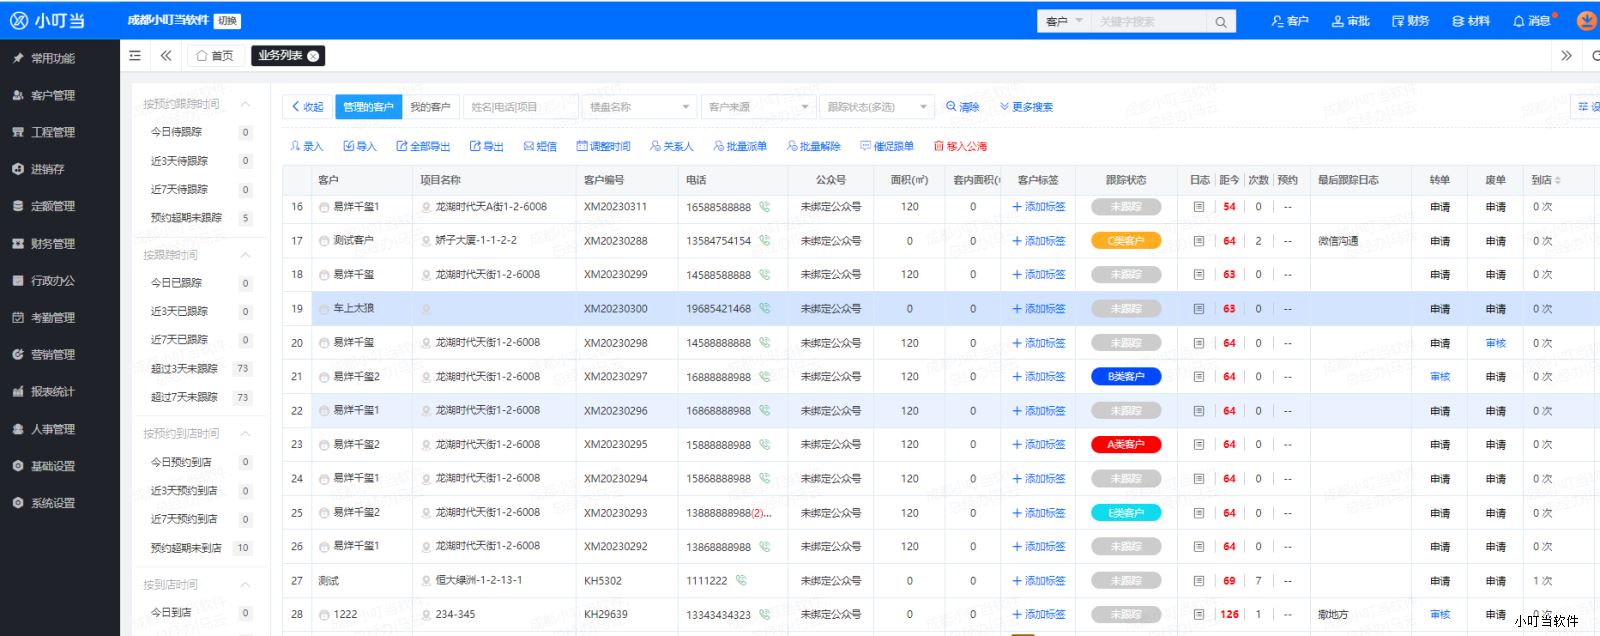Click 审核 in 转单 column for XM20230297

(1440, 377)
